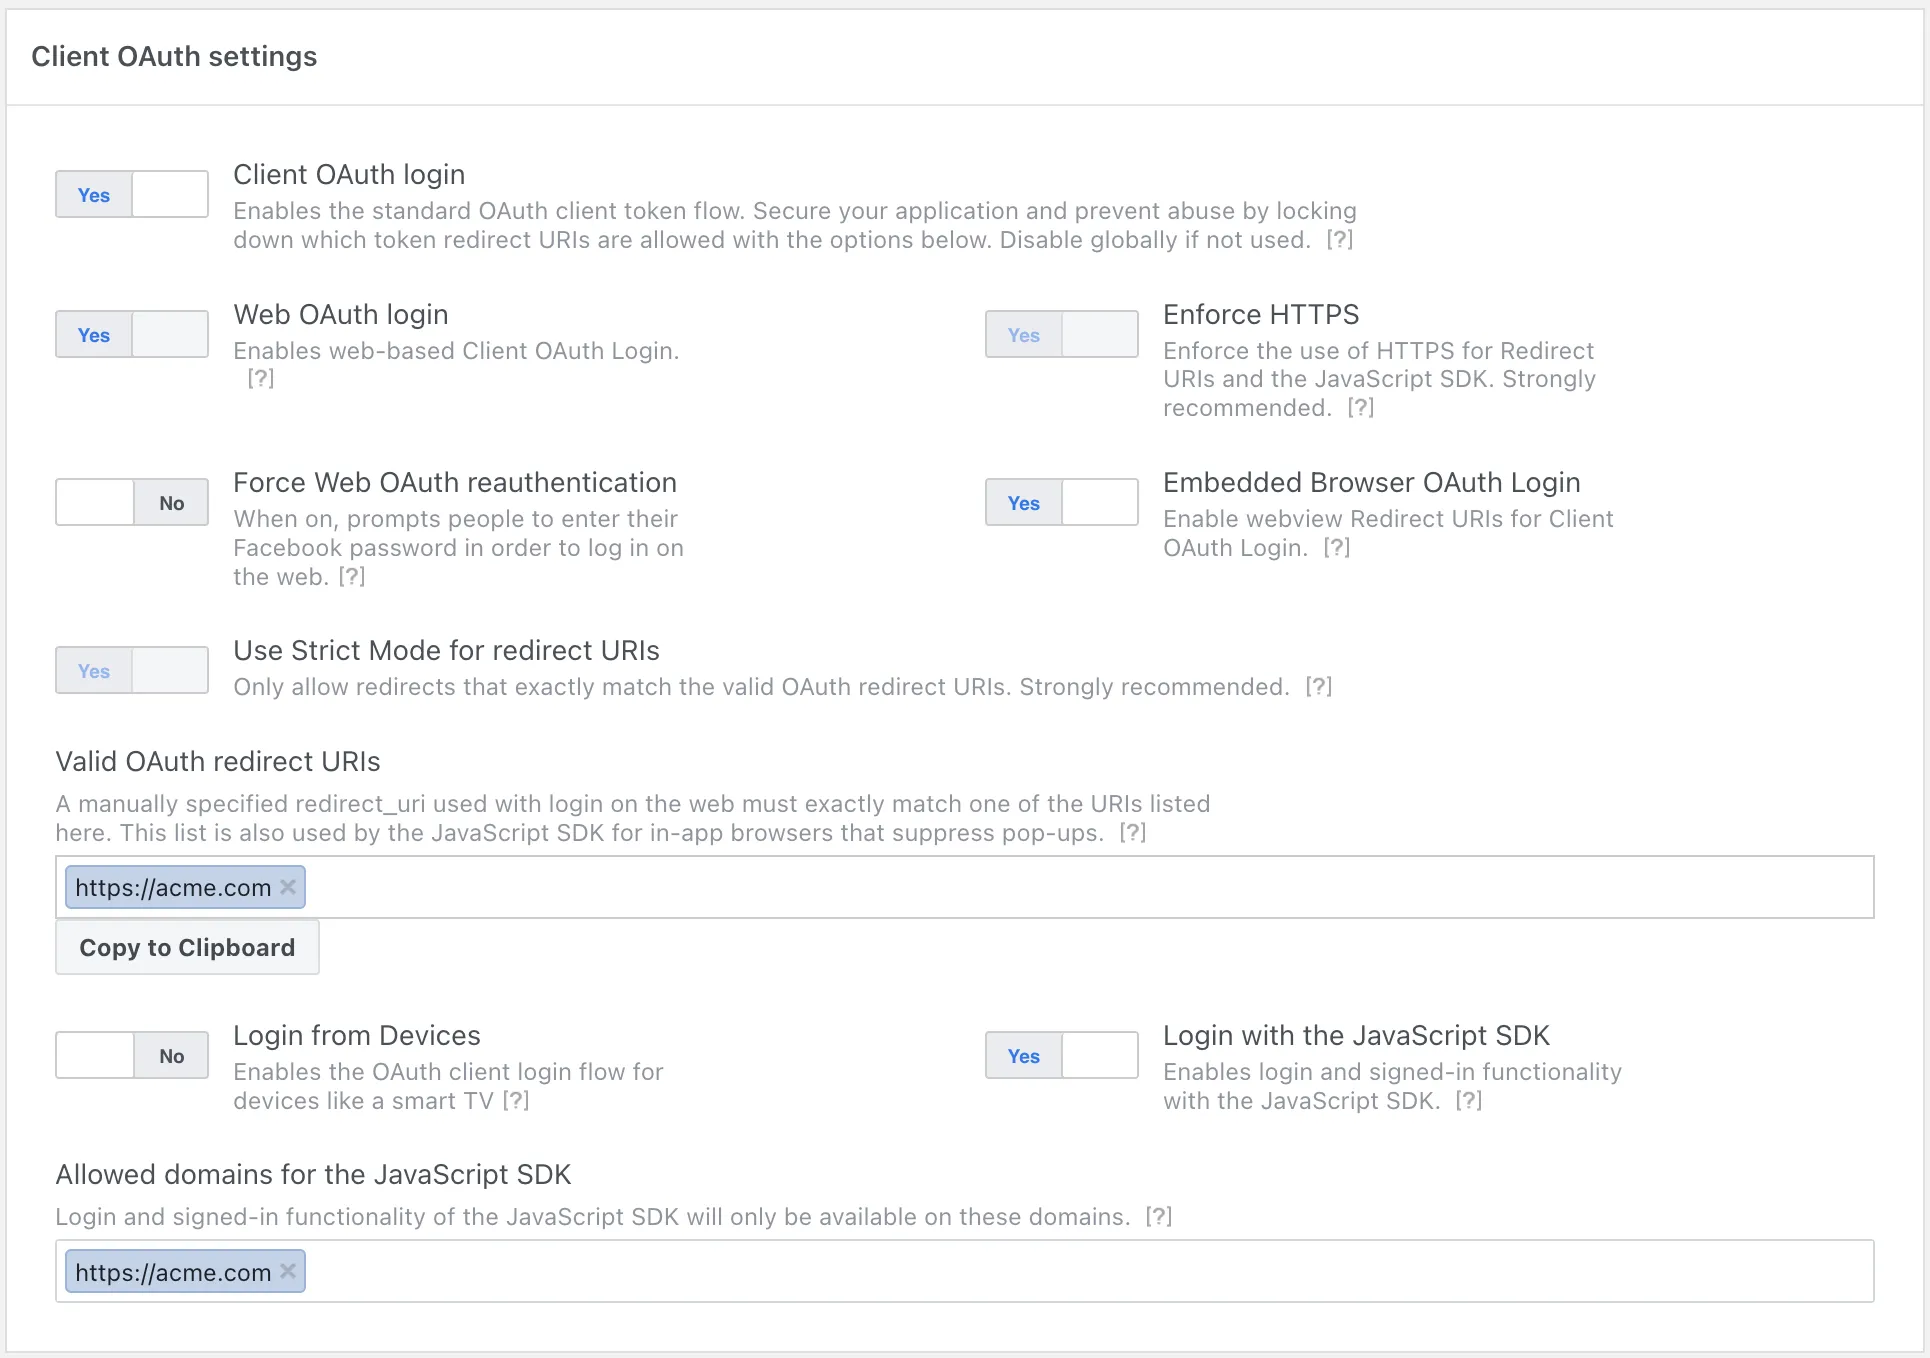Open help [?] for Enforce HTTPS

[x=1360, y=407]
